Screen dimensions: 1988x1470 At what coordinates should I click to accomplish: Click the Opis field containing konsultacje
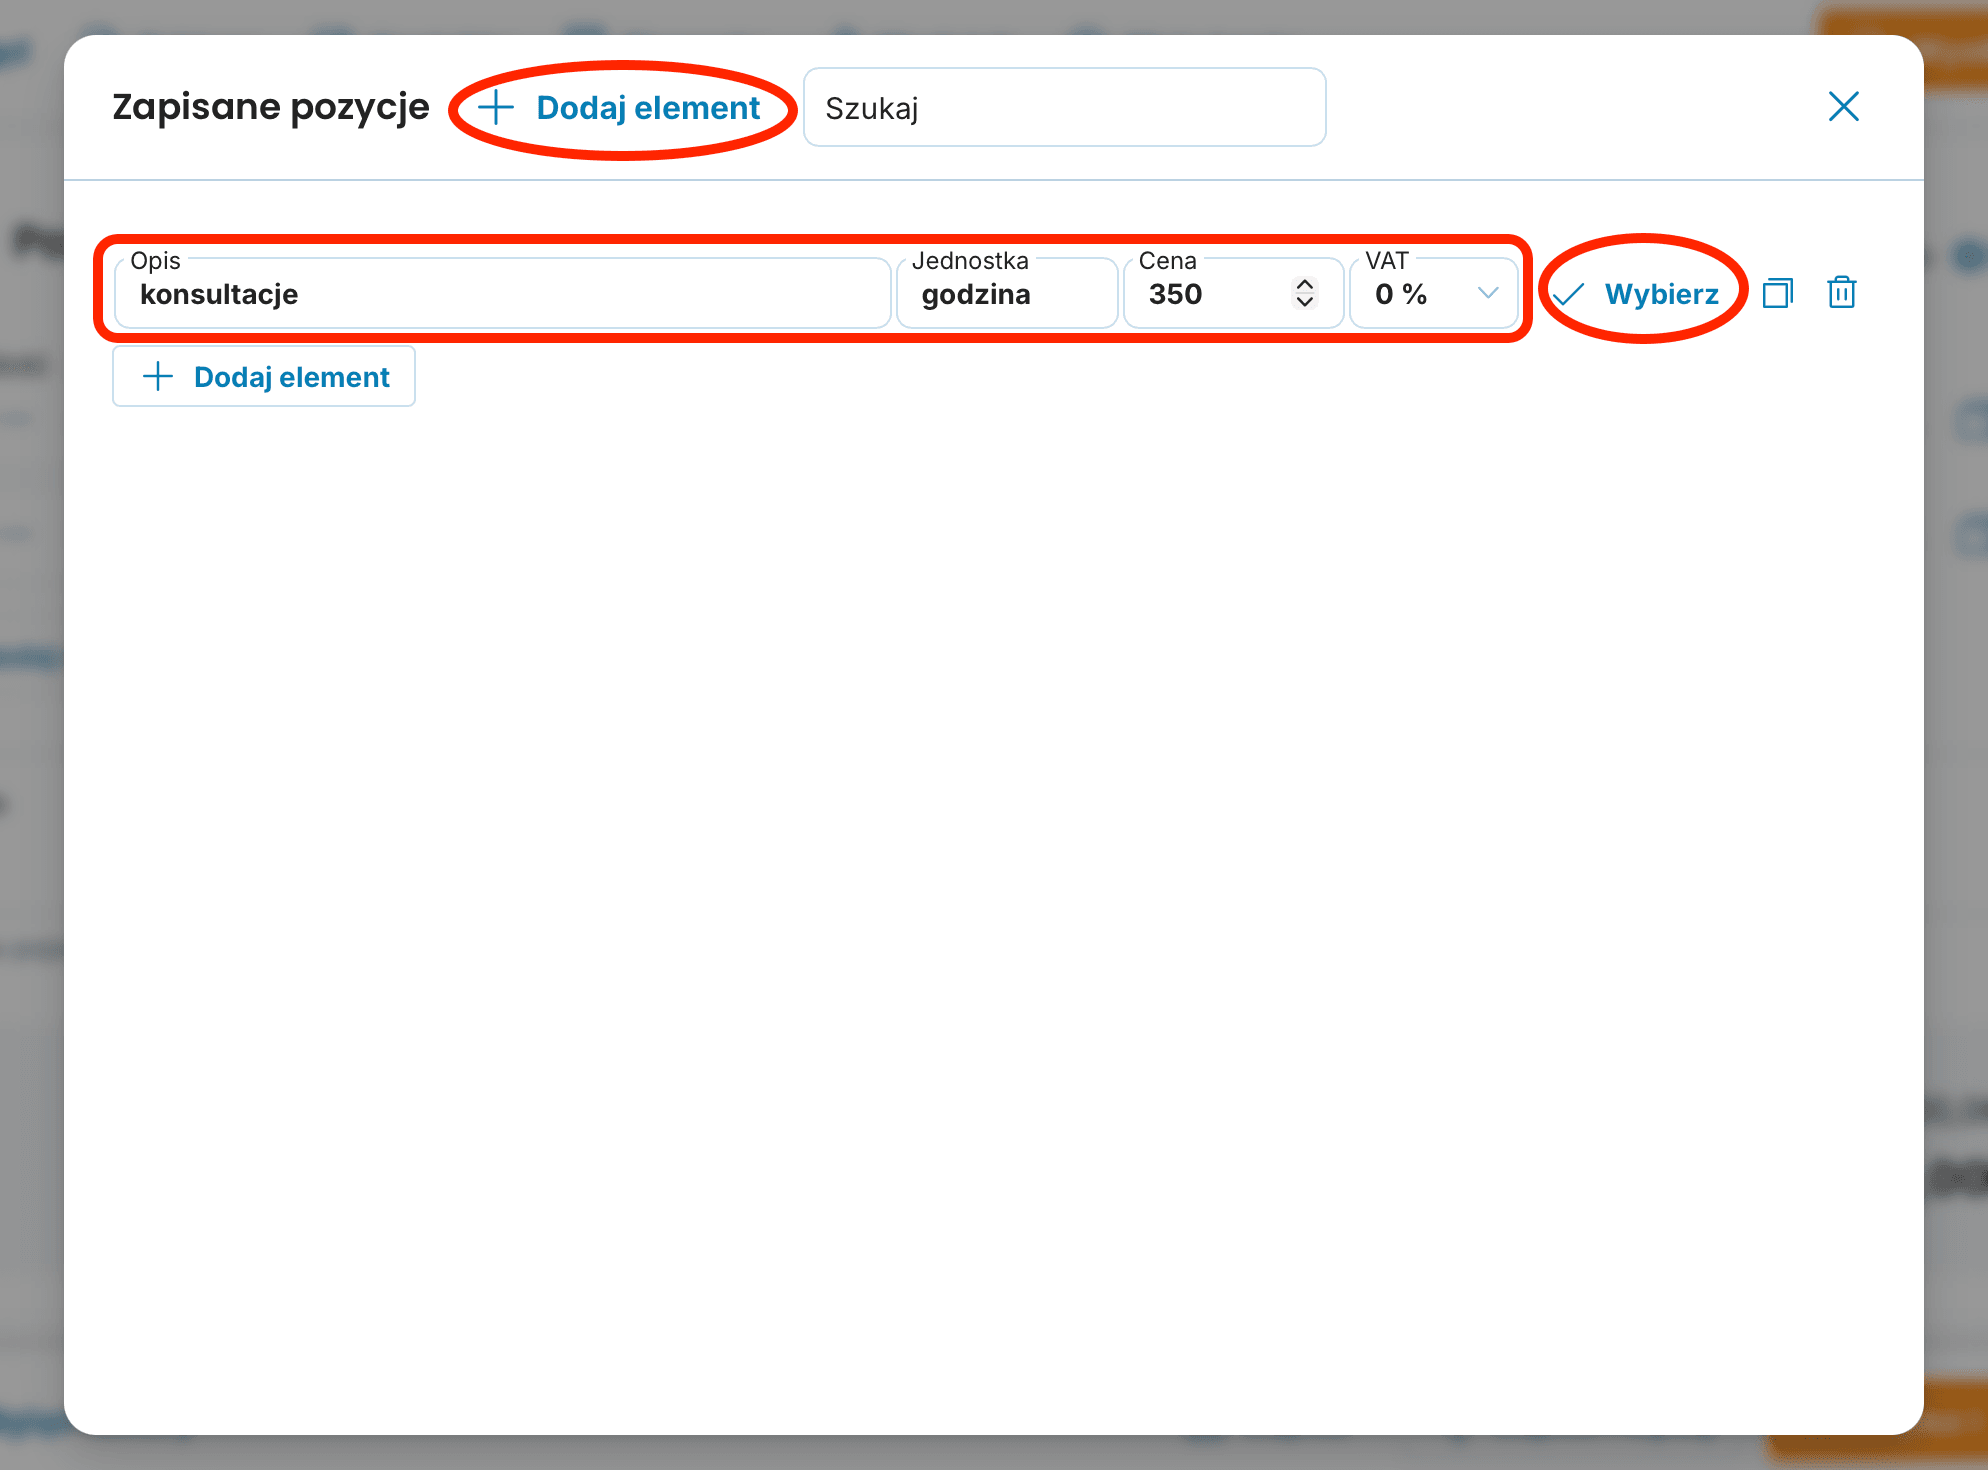pyautogui.click(x=502, y=294)
